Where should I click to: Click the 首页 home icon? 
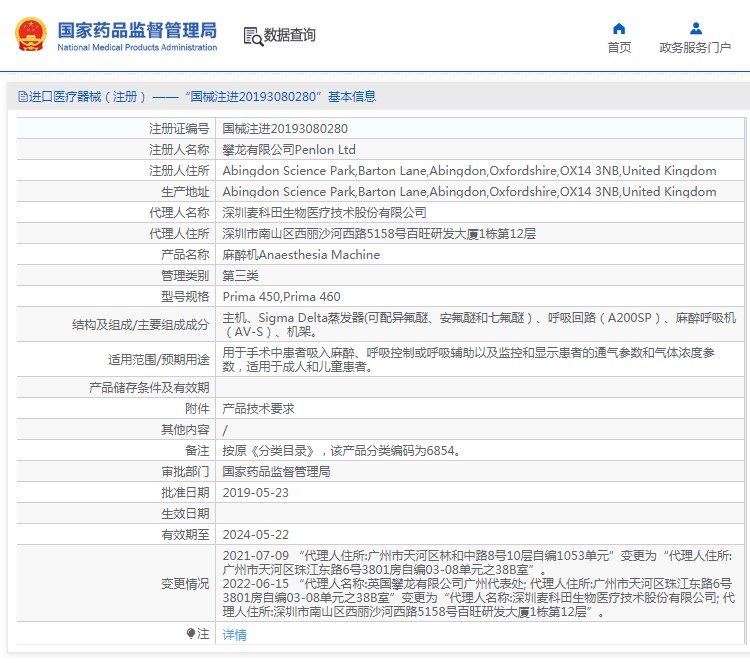click(x=619, y=29)
